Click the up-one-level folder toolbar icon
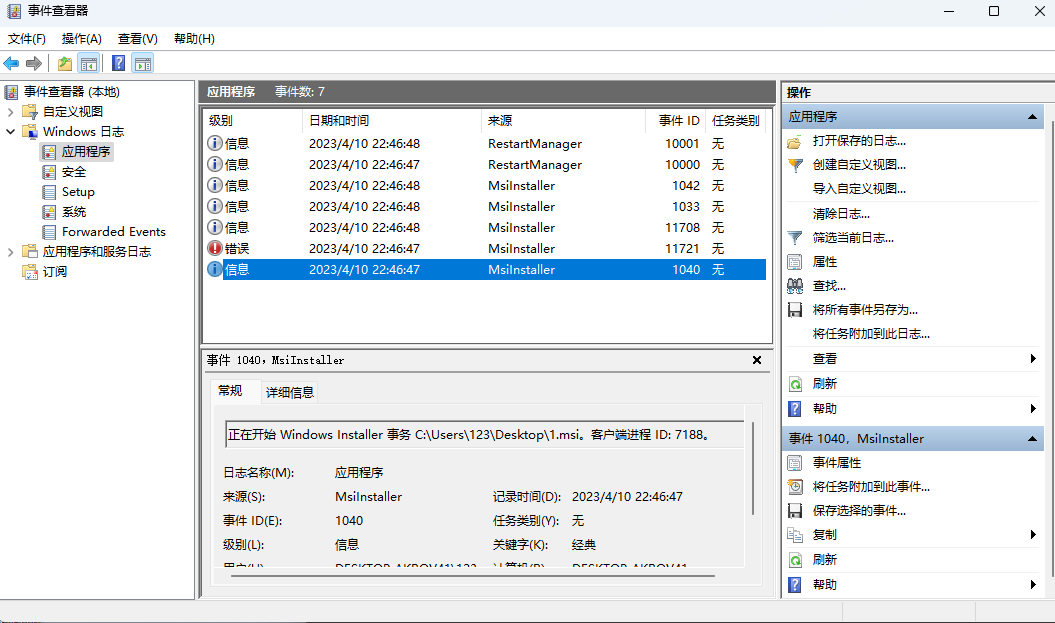 click(x=65, y=64)
